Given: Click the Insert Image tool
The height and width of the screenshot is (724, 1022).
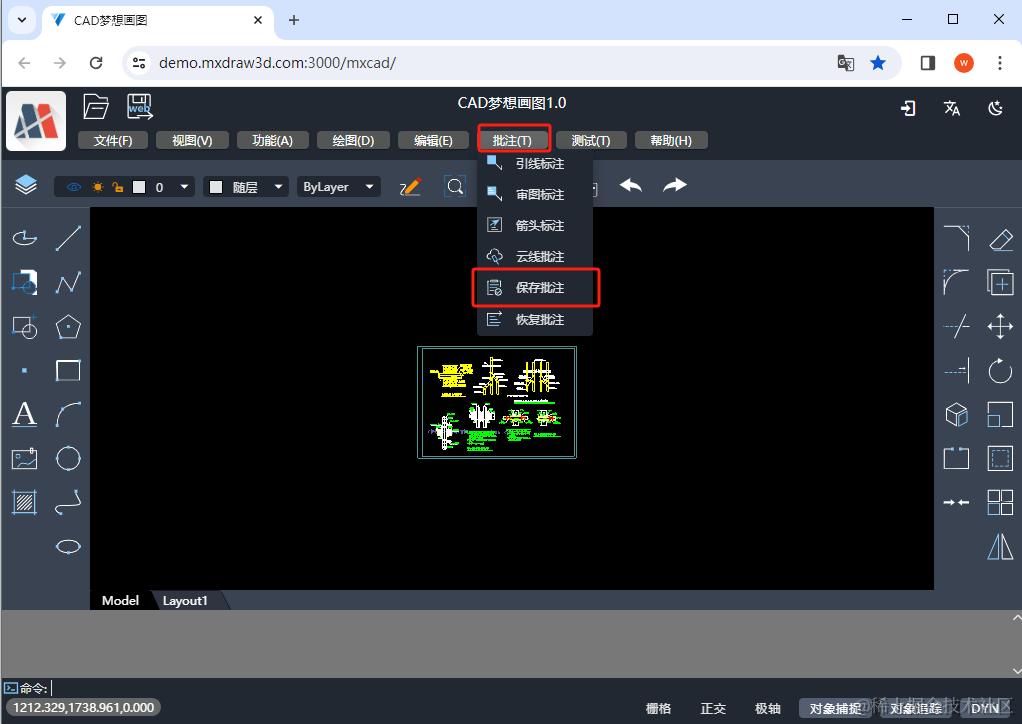Looking at the screenshot, I should (25, 459).
